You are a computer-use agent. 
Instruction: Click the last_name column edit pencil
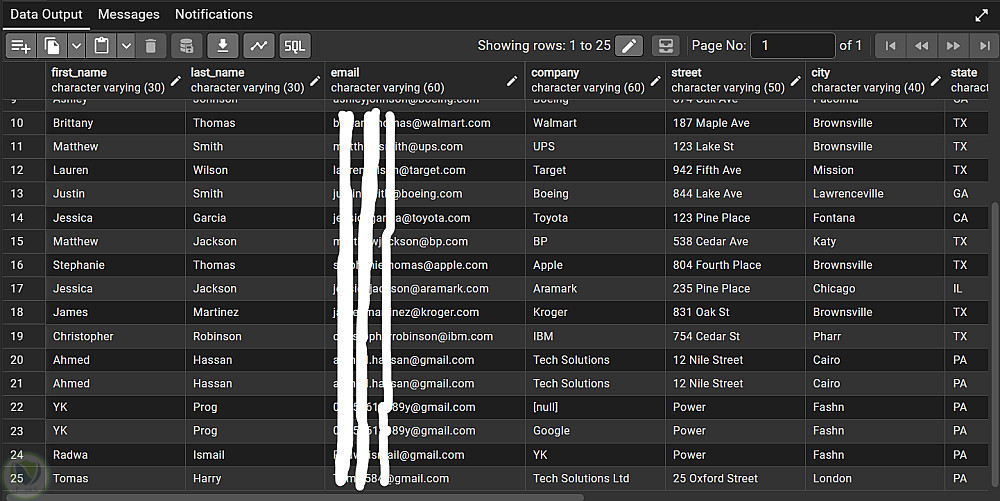click(315, 80)
